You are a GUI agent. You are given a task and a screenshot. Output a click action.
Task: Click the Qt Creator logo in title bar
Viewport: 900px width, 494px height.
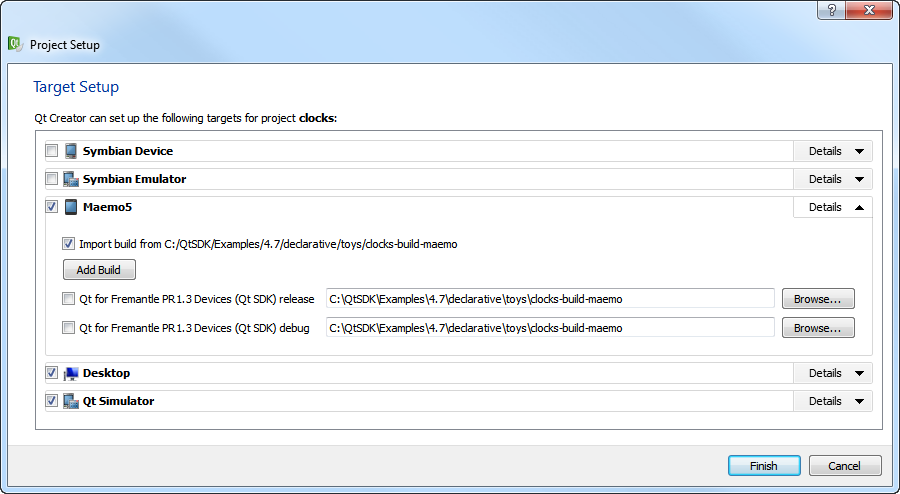pos(15,44)
